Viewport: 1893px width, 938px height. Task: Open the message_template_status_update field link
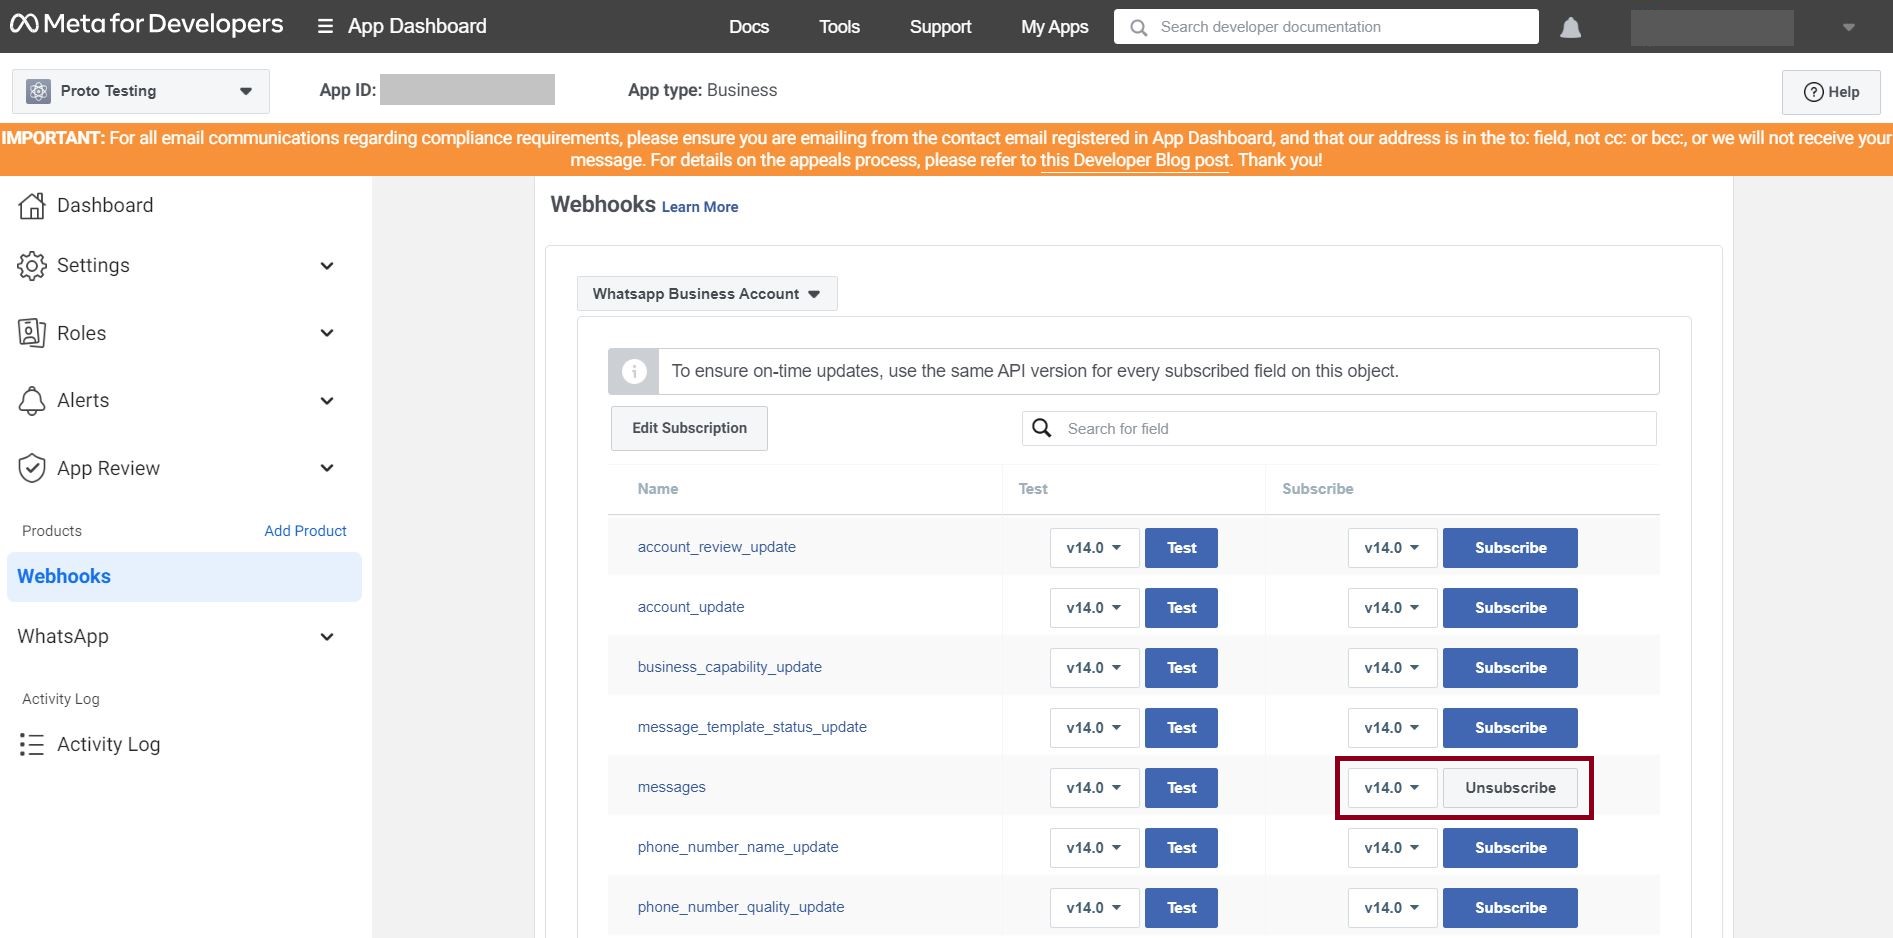(x=752, y=727)
